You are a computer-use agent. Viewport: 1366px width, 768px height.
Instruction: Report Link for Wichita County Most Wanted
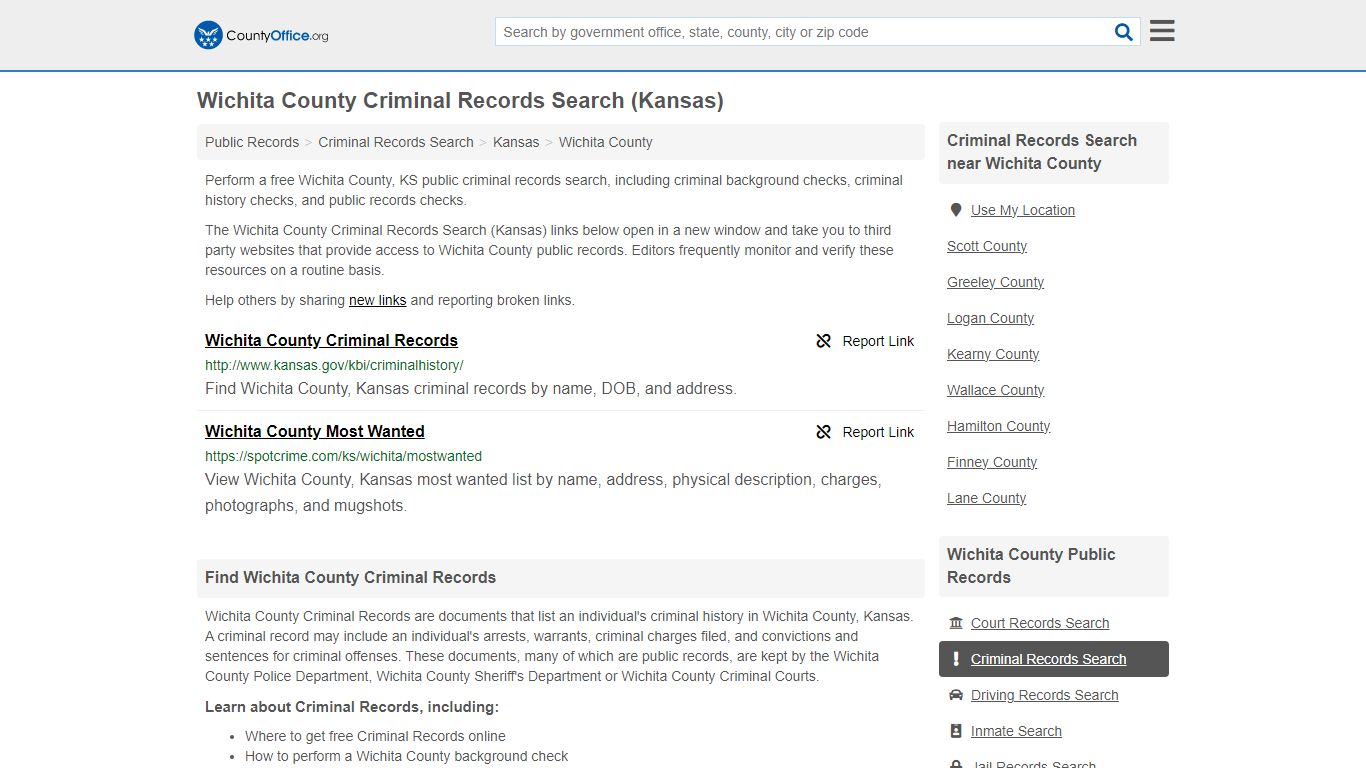865,432
